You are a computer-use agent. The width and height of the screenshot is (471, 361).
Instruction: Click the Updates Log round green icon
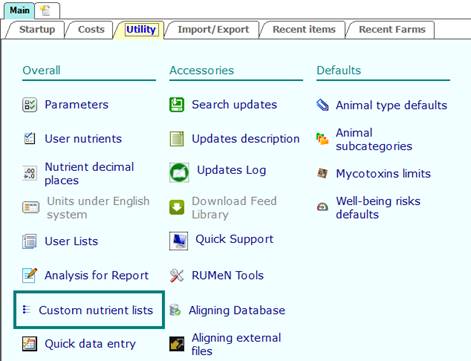(x=179, y=172)
